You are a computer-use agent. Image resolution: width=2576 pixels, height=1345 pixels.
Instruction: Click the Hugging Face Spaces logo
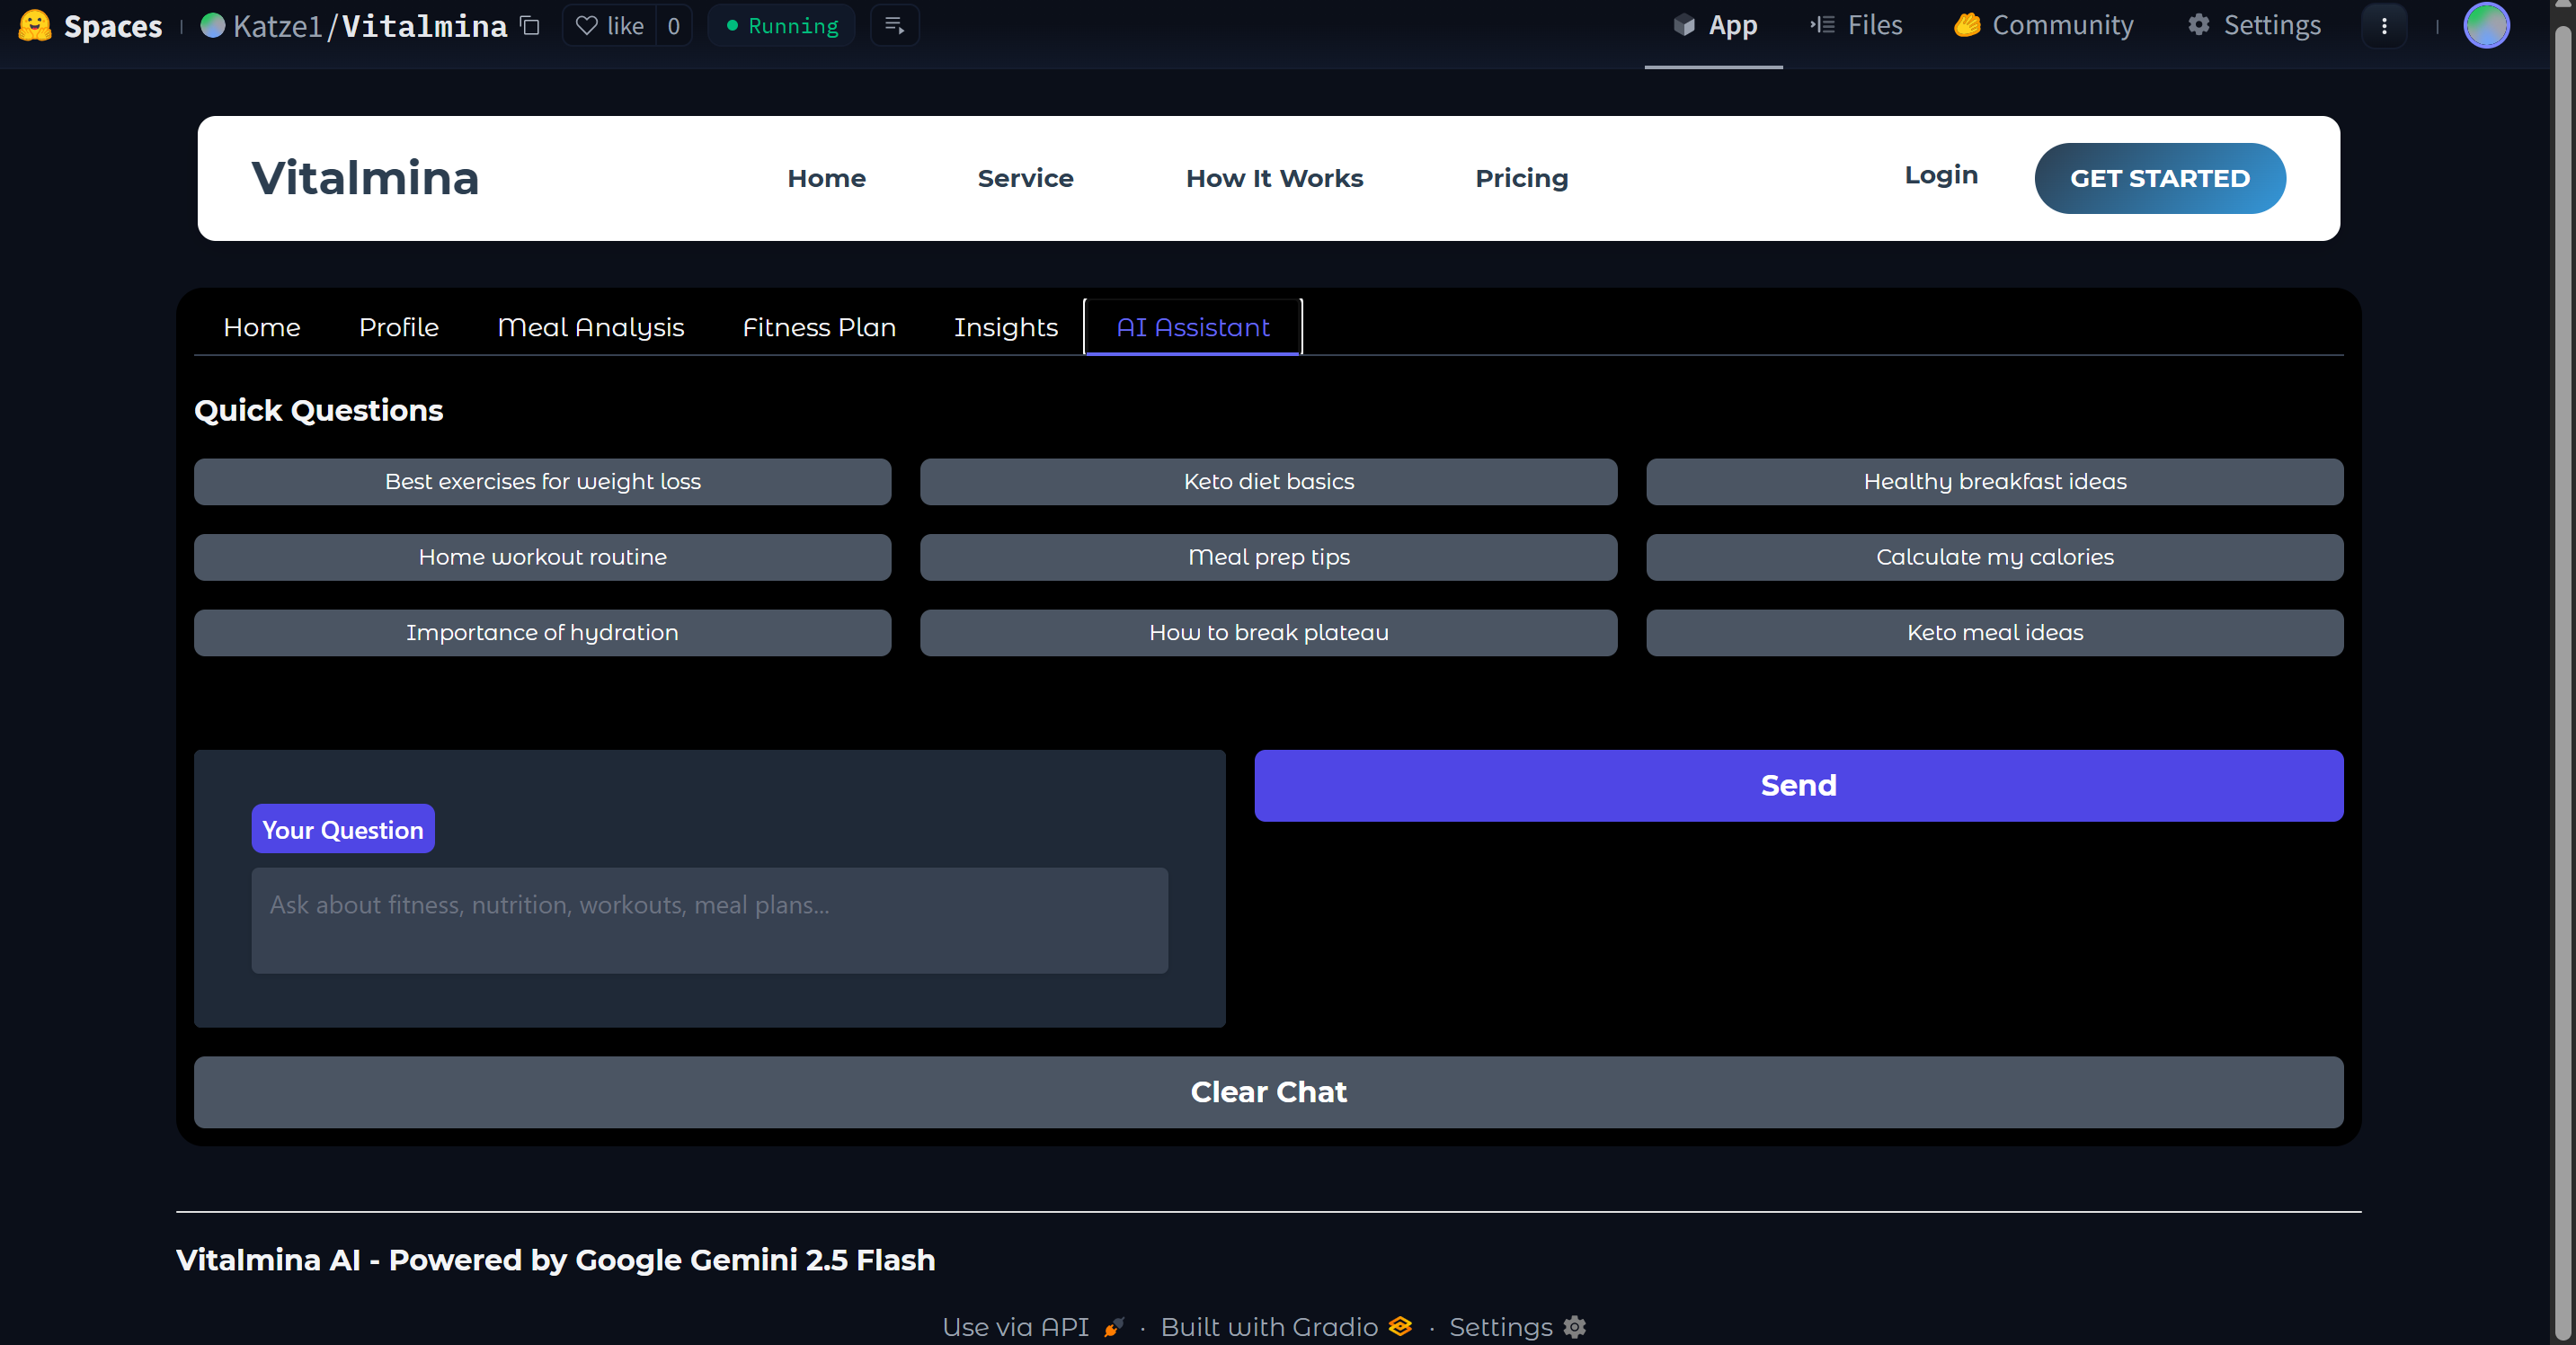35,26
